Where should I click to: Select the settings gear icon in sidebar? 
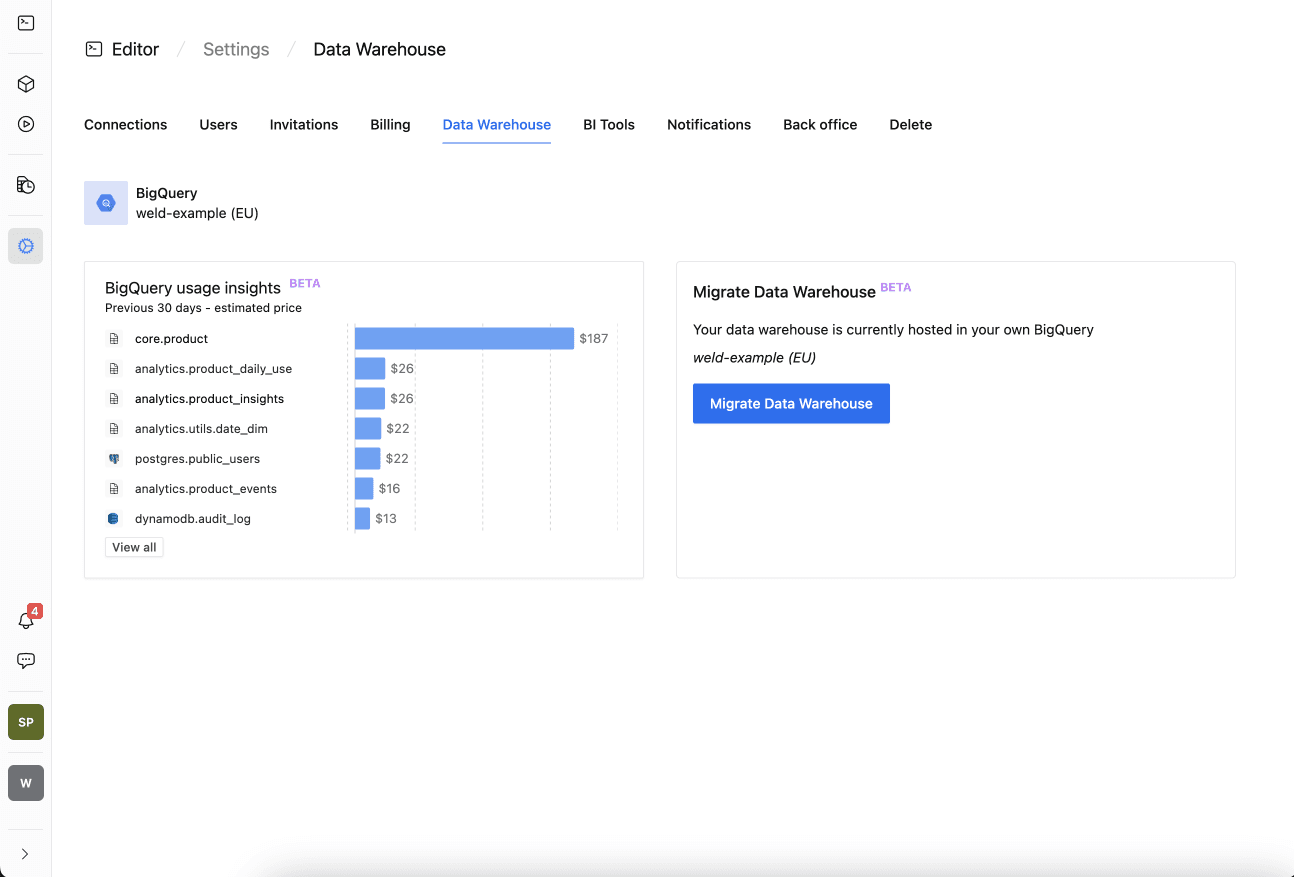[26, 246]
